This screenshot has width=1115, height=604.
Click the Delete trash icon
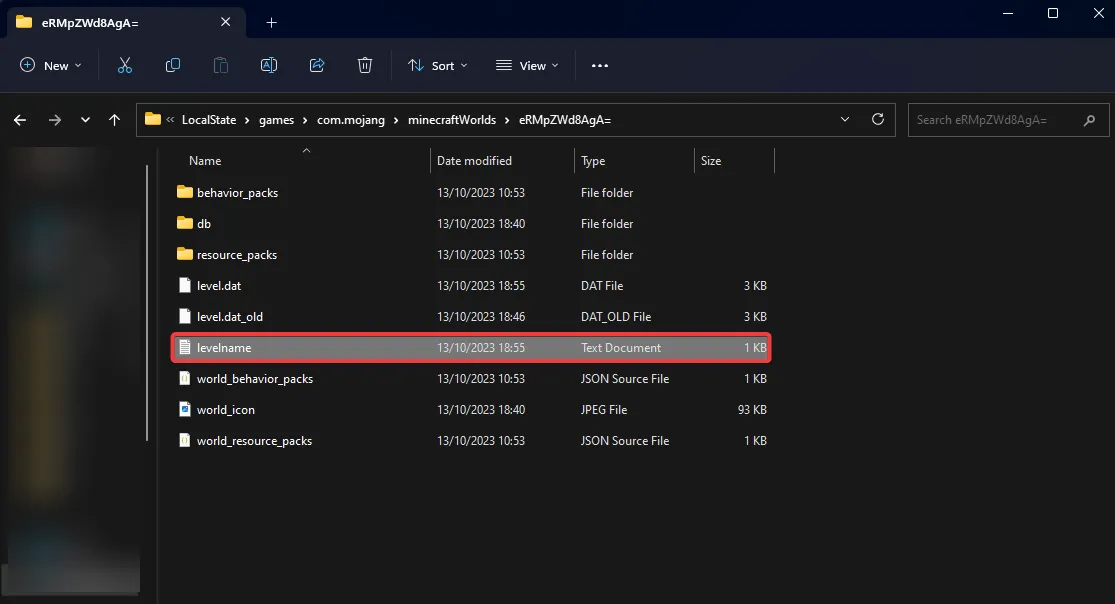365,65
